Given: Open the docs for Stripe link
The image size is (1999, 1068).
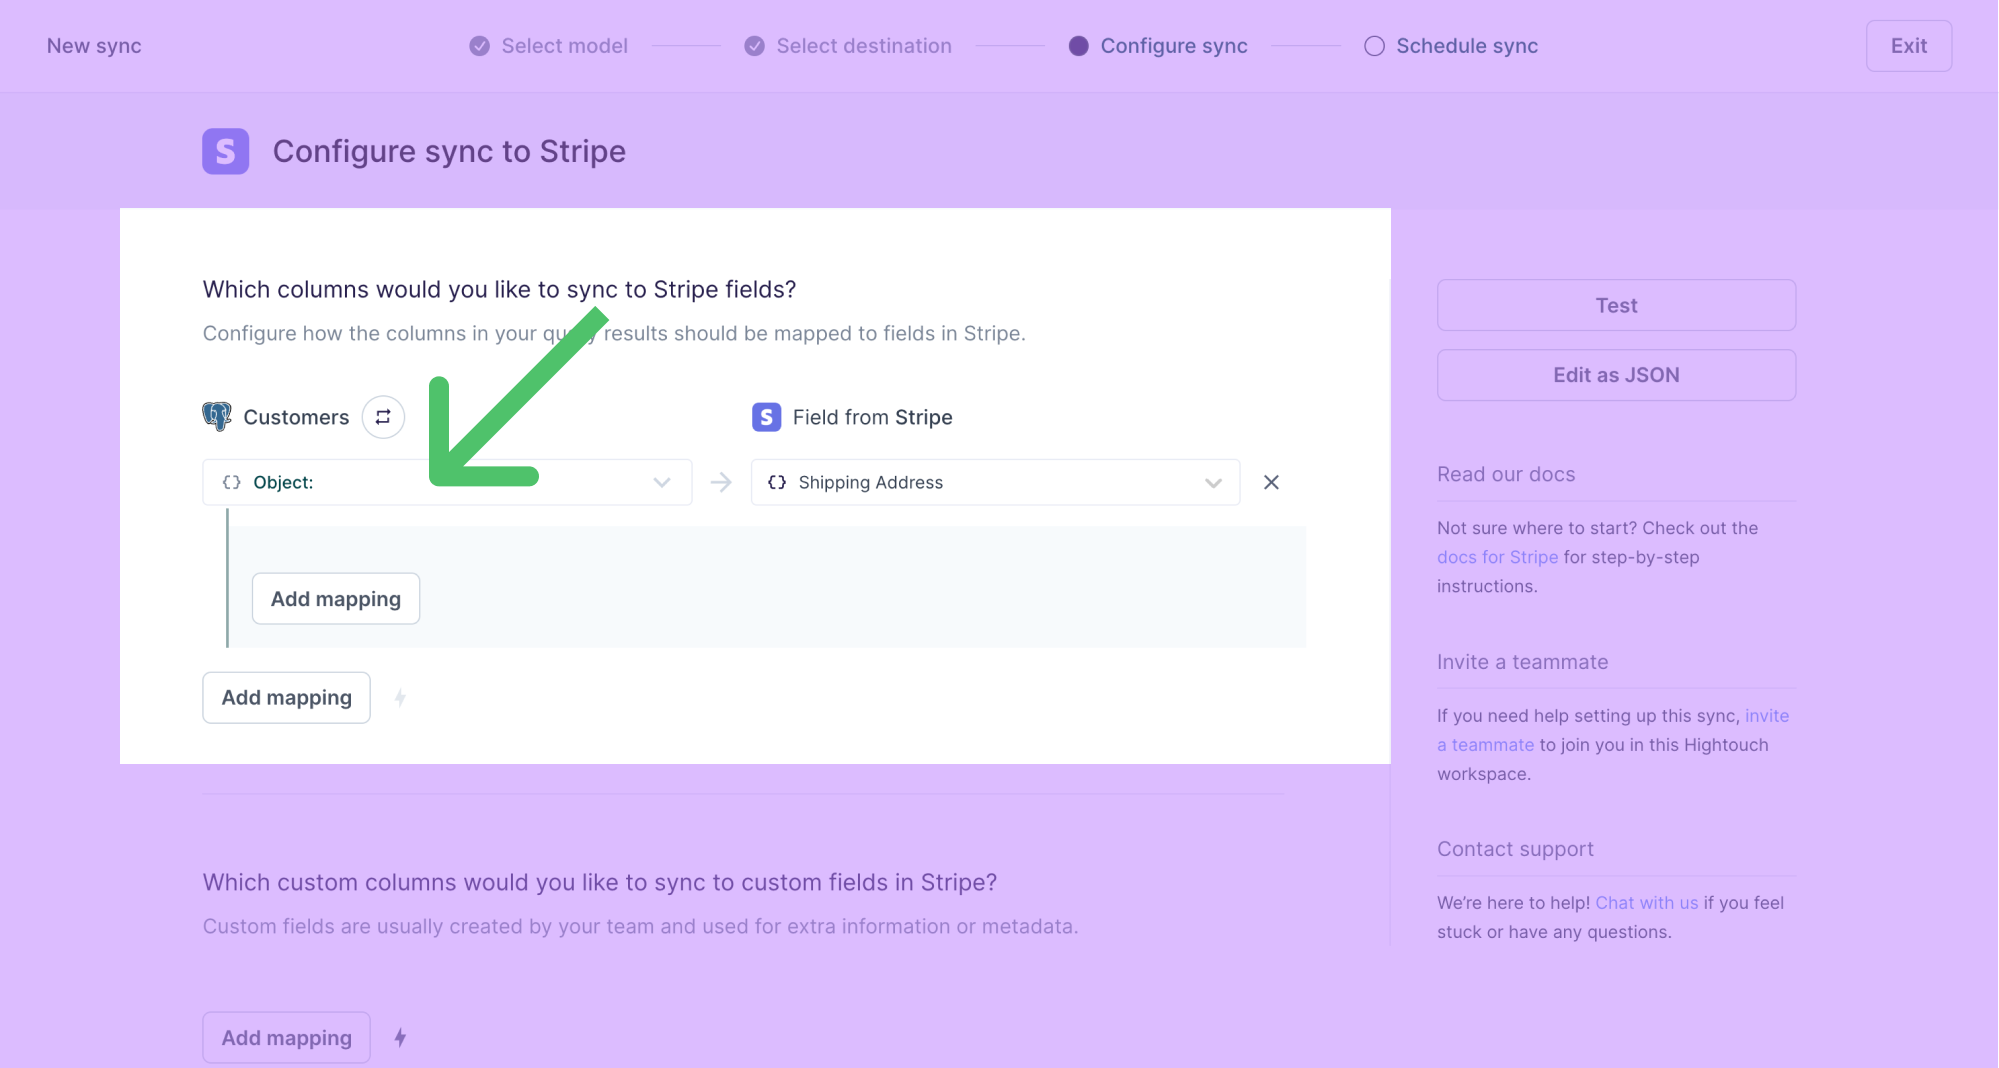Looking at the screenshot, I should point(1497,557).
